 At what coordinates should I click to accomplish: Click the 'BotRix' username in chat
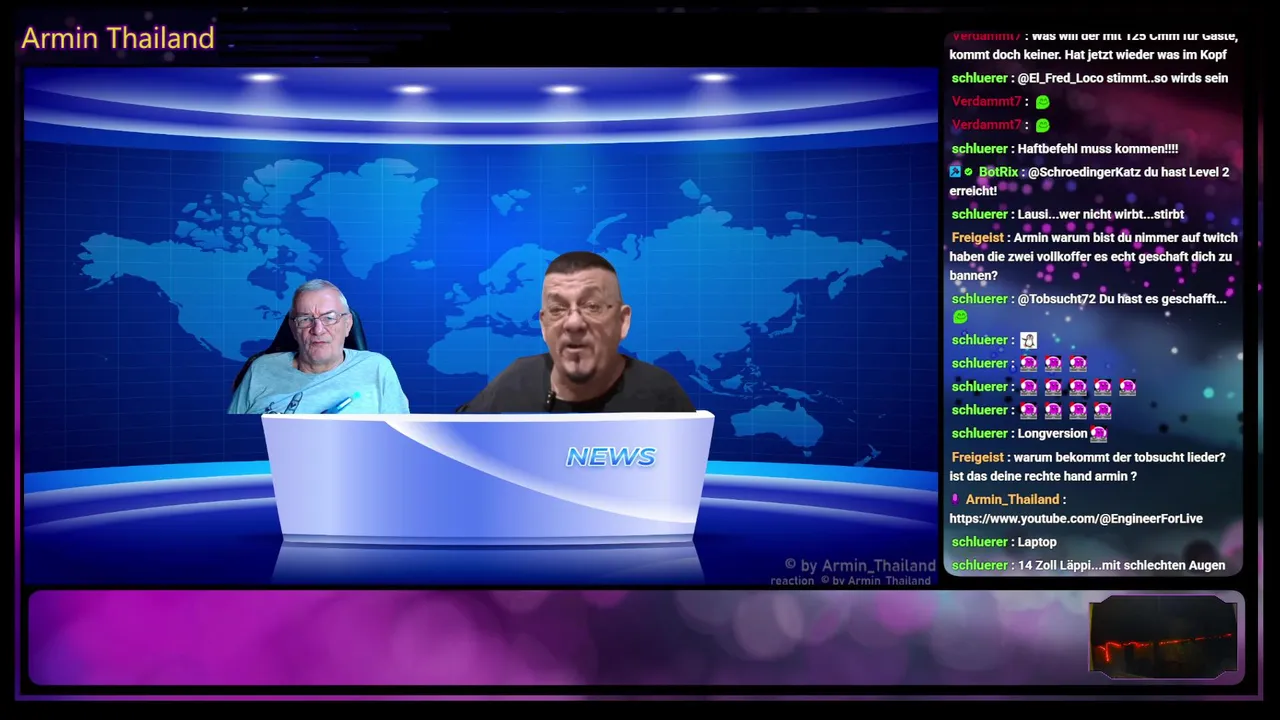click(x=998, y=172)
